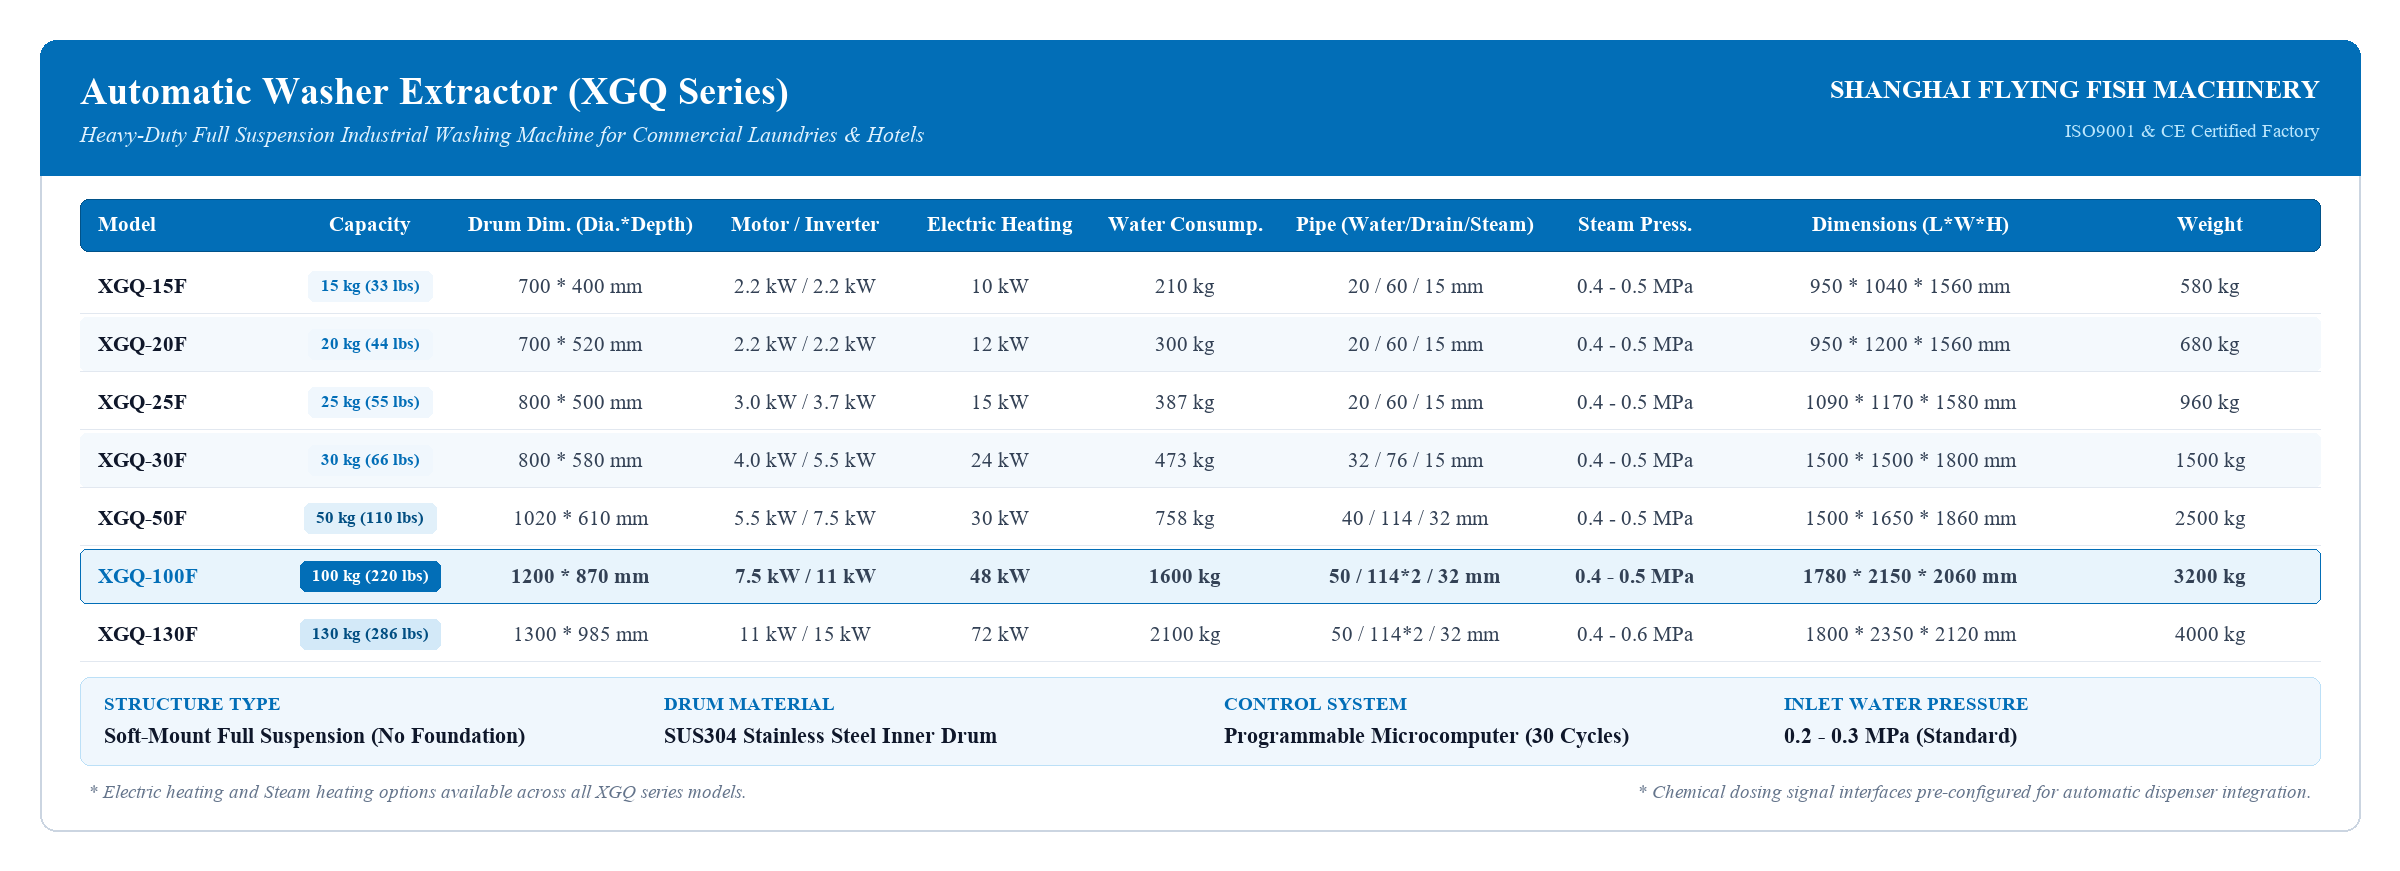Click the '1200 * 870 mm' drum dimension

pos(580,576)
